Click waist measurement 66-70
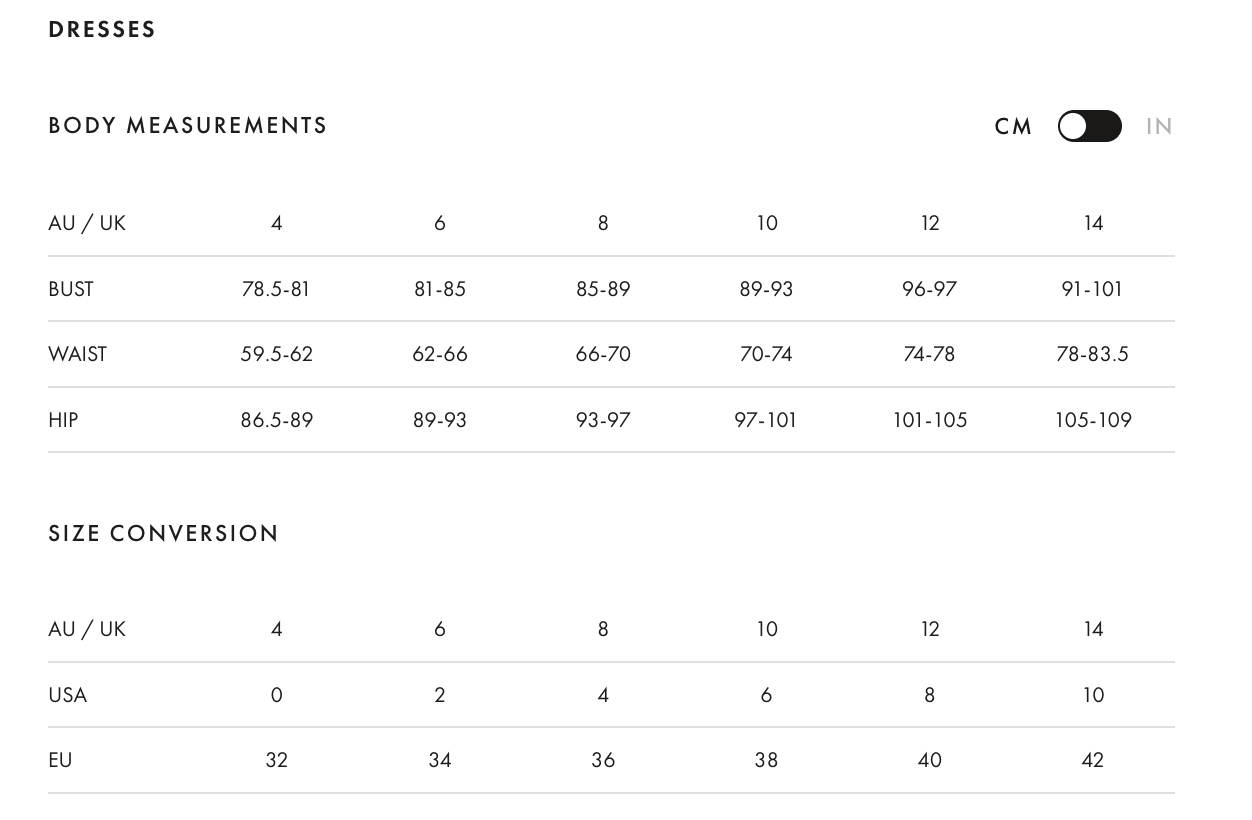 click(x=603, y=354)
